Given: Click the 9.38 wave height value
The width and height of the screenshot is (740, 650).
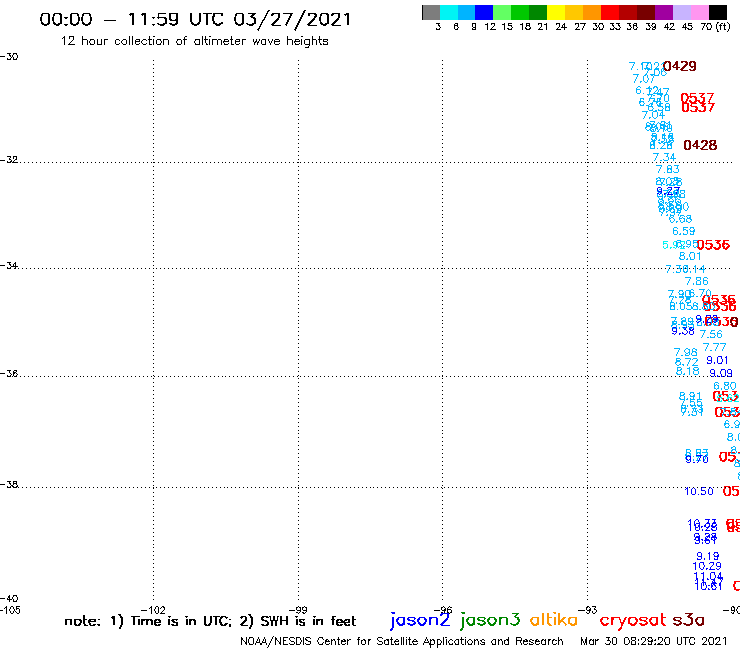Looking at the screenshot, I should click(683, 331).
